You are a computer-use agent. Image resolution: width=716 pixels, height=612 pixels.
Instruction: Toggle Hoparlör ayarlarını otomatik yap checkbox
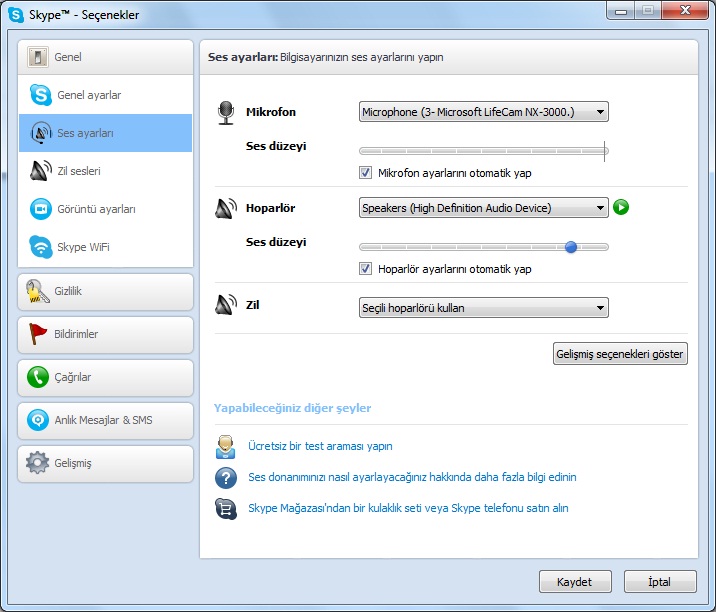coord(365,269)
